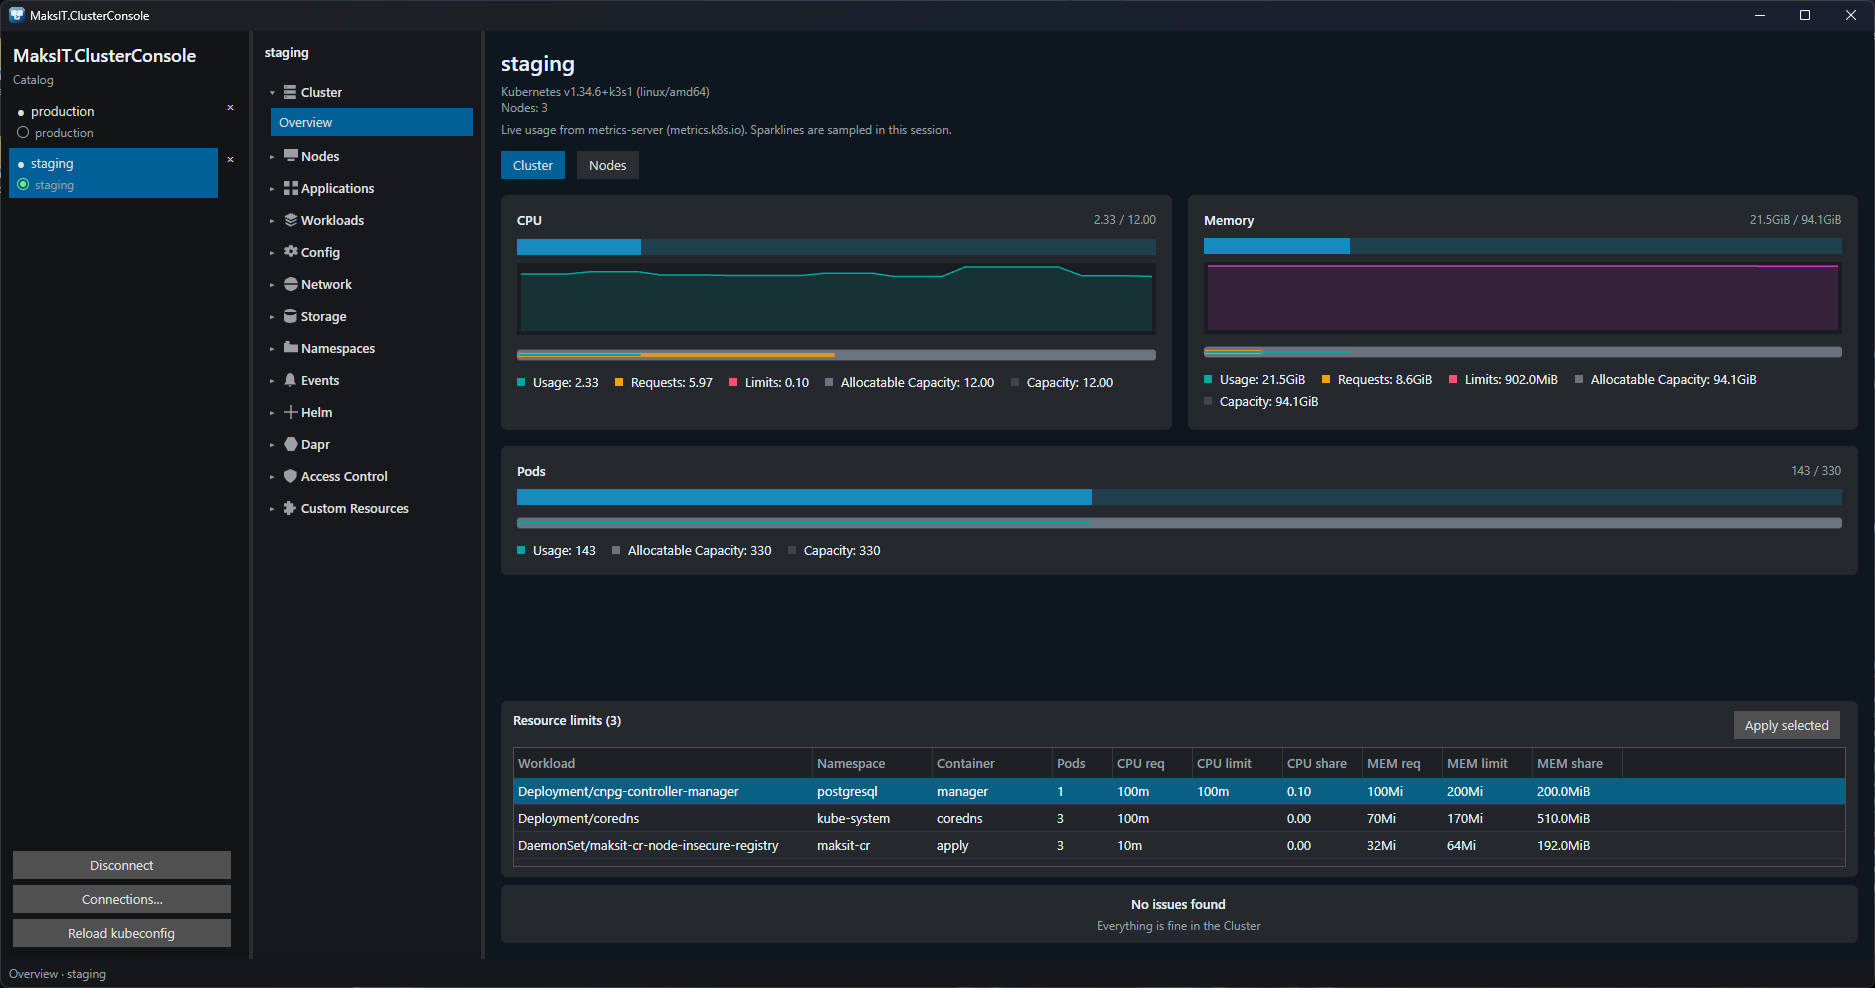
Task: Switch to the Cluster tab
Action: point(533,165)
